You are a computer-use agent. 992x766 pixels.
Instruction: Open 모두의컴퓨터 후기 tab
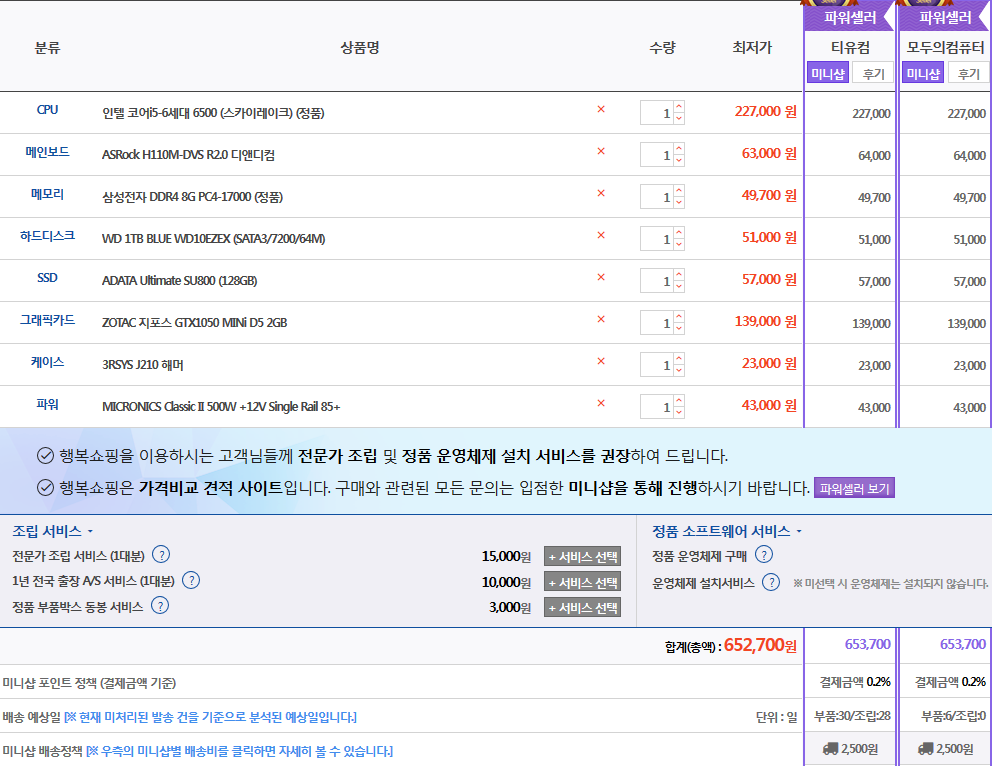click(968, 73)
